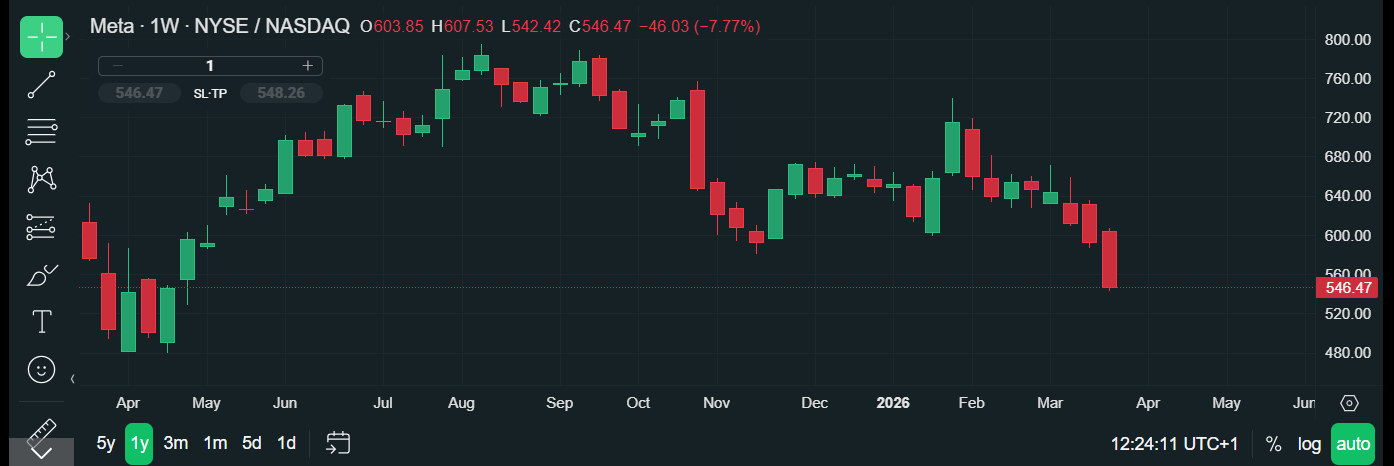Screen dimensions: 1394x466
Task: Select the trend line drawing tool
Action: tap(41, 85)
